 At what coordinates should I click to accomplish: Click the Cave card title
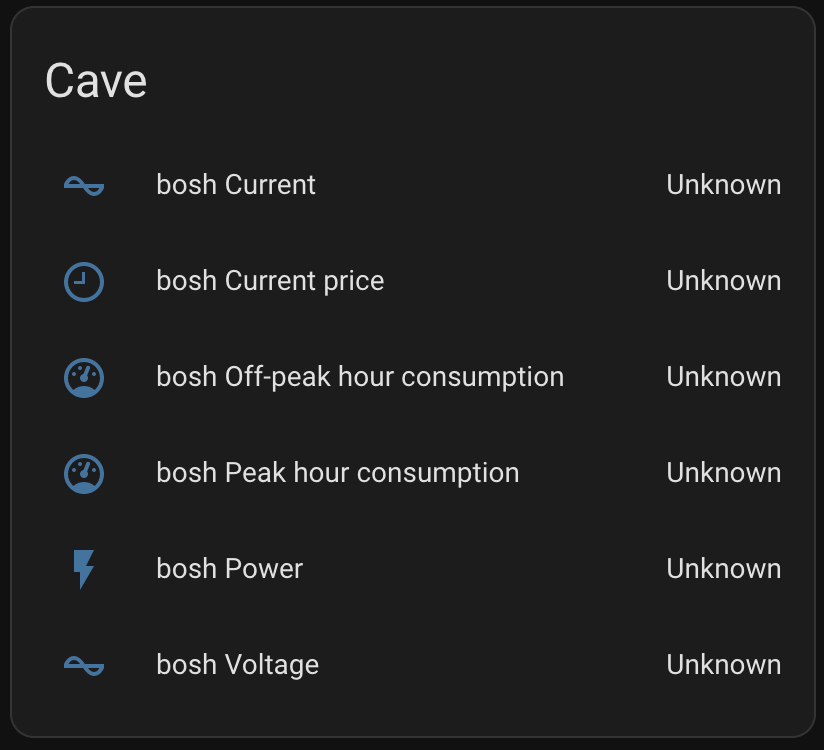point(96,81)
